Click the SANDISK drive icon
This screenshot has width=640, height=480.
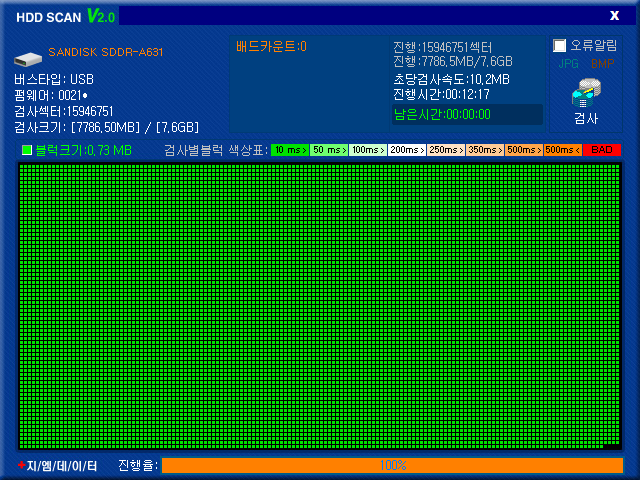28,59
